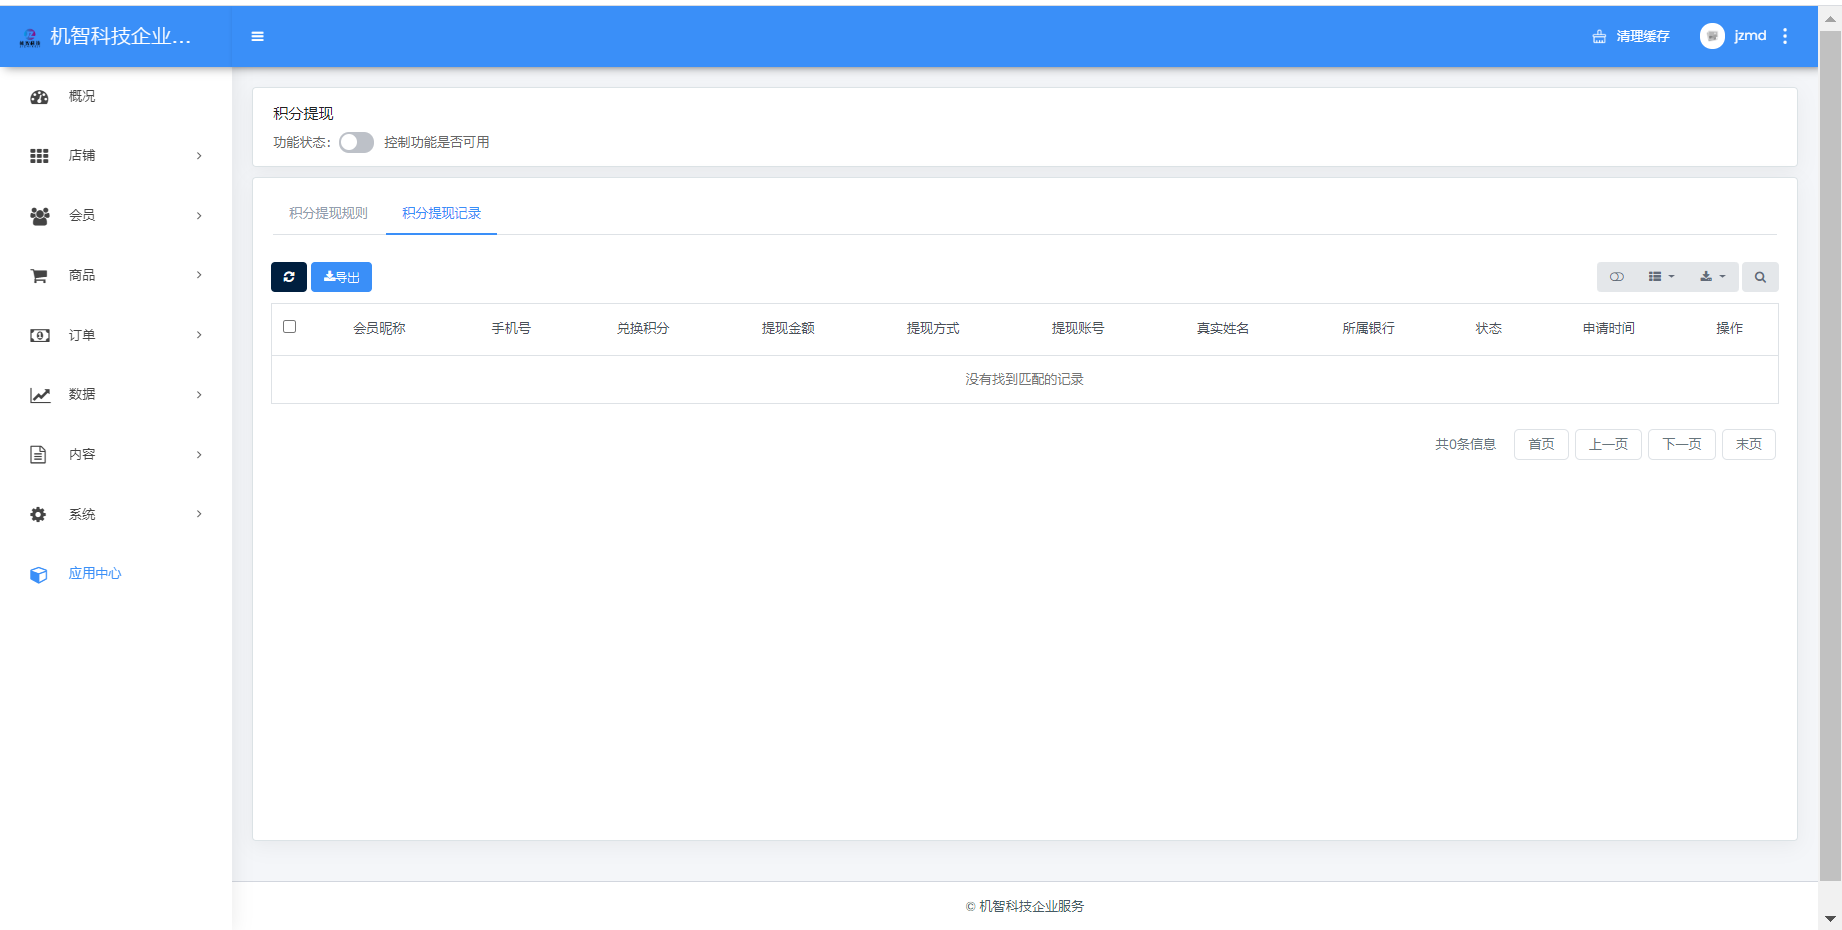Click the 没有找到匹配的记录 empty message

point(1024,379)
